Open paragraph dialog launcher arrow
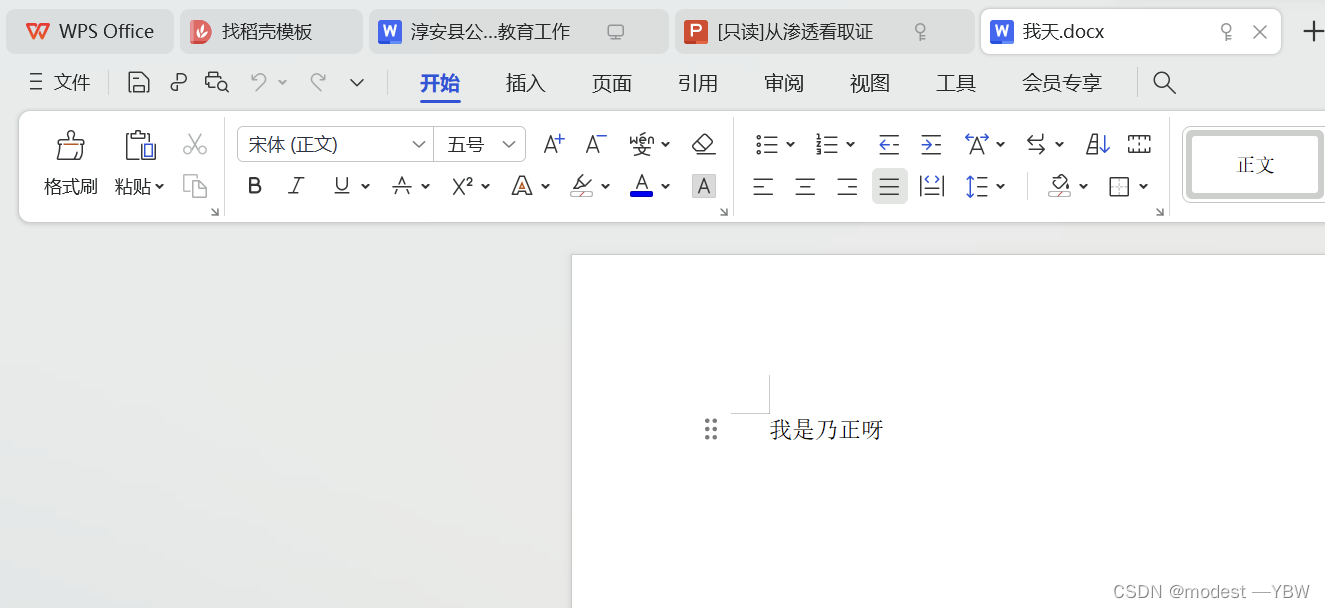The image size is (1325, 608). click(1160, 212)
